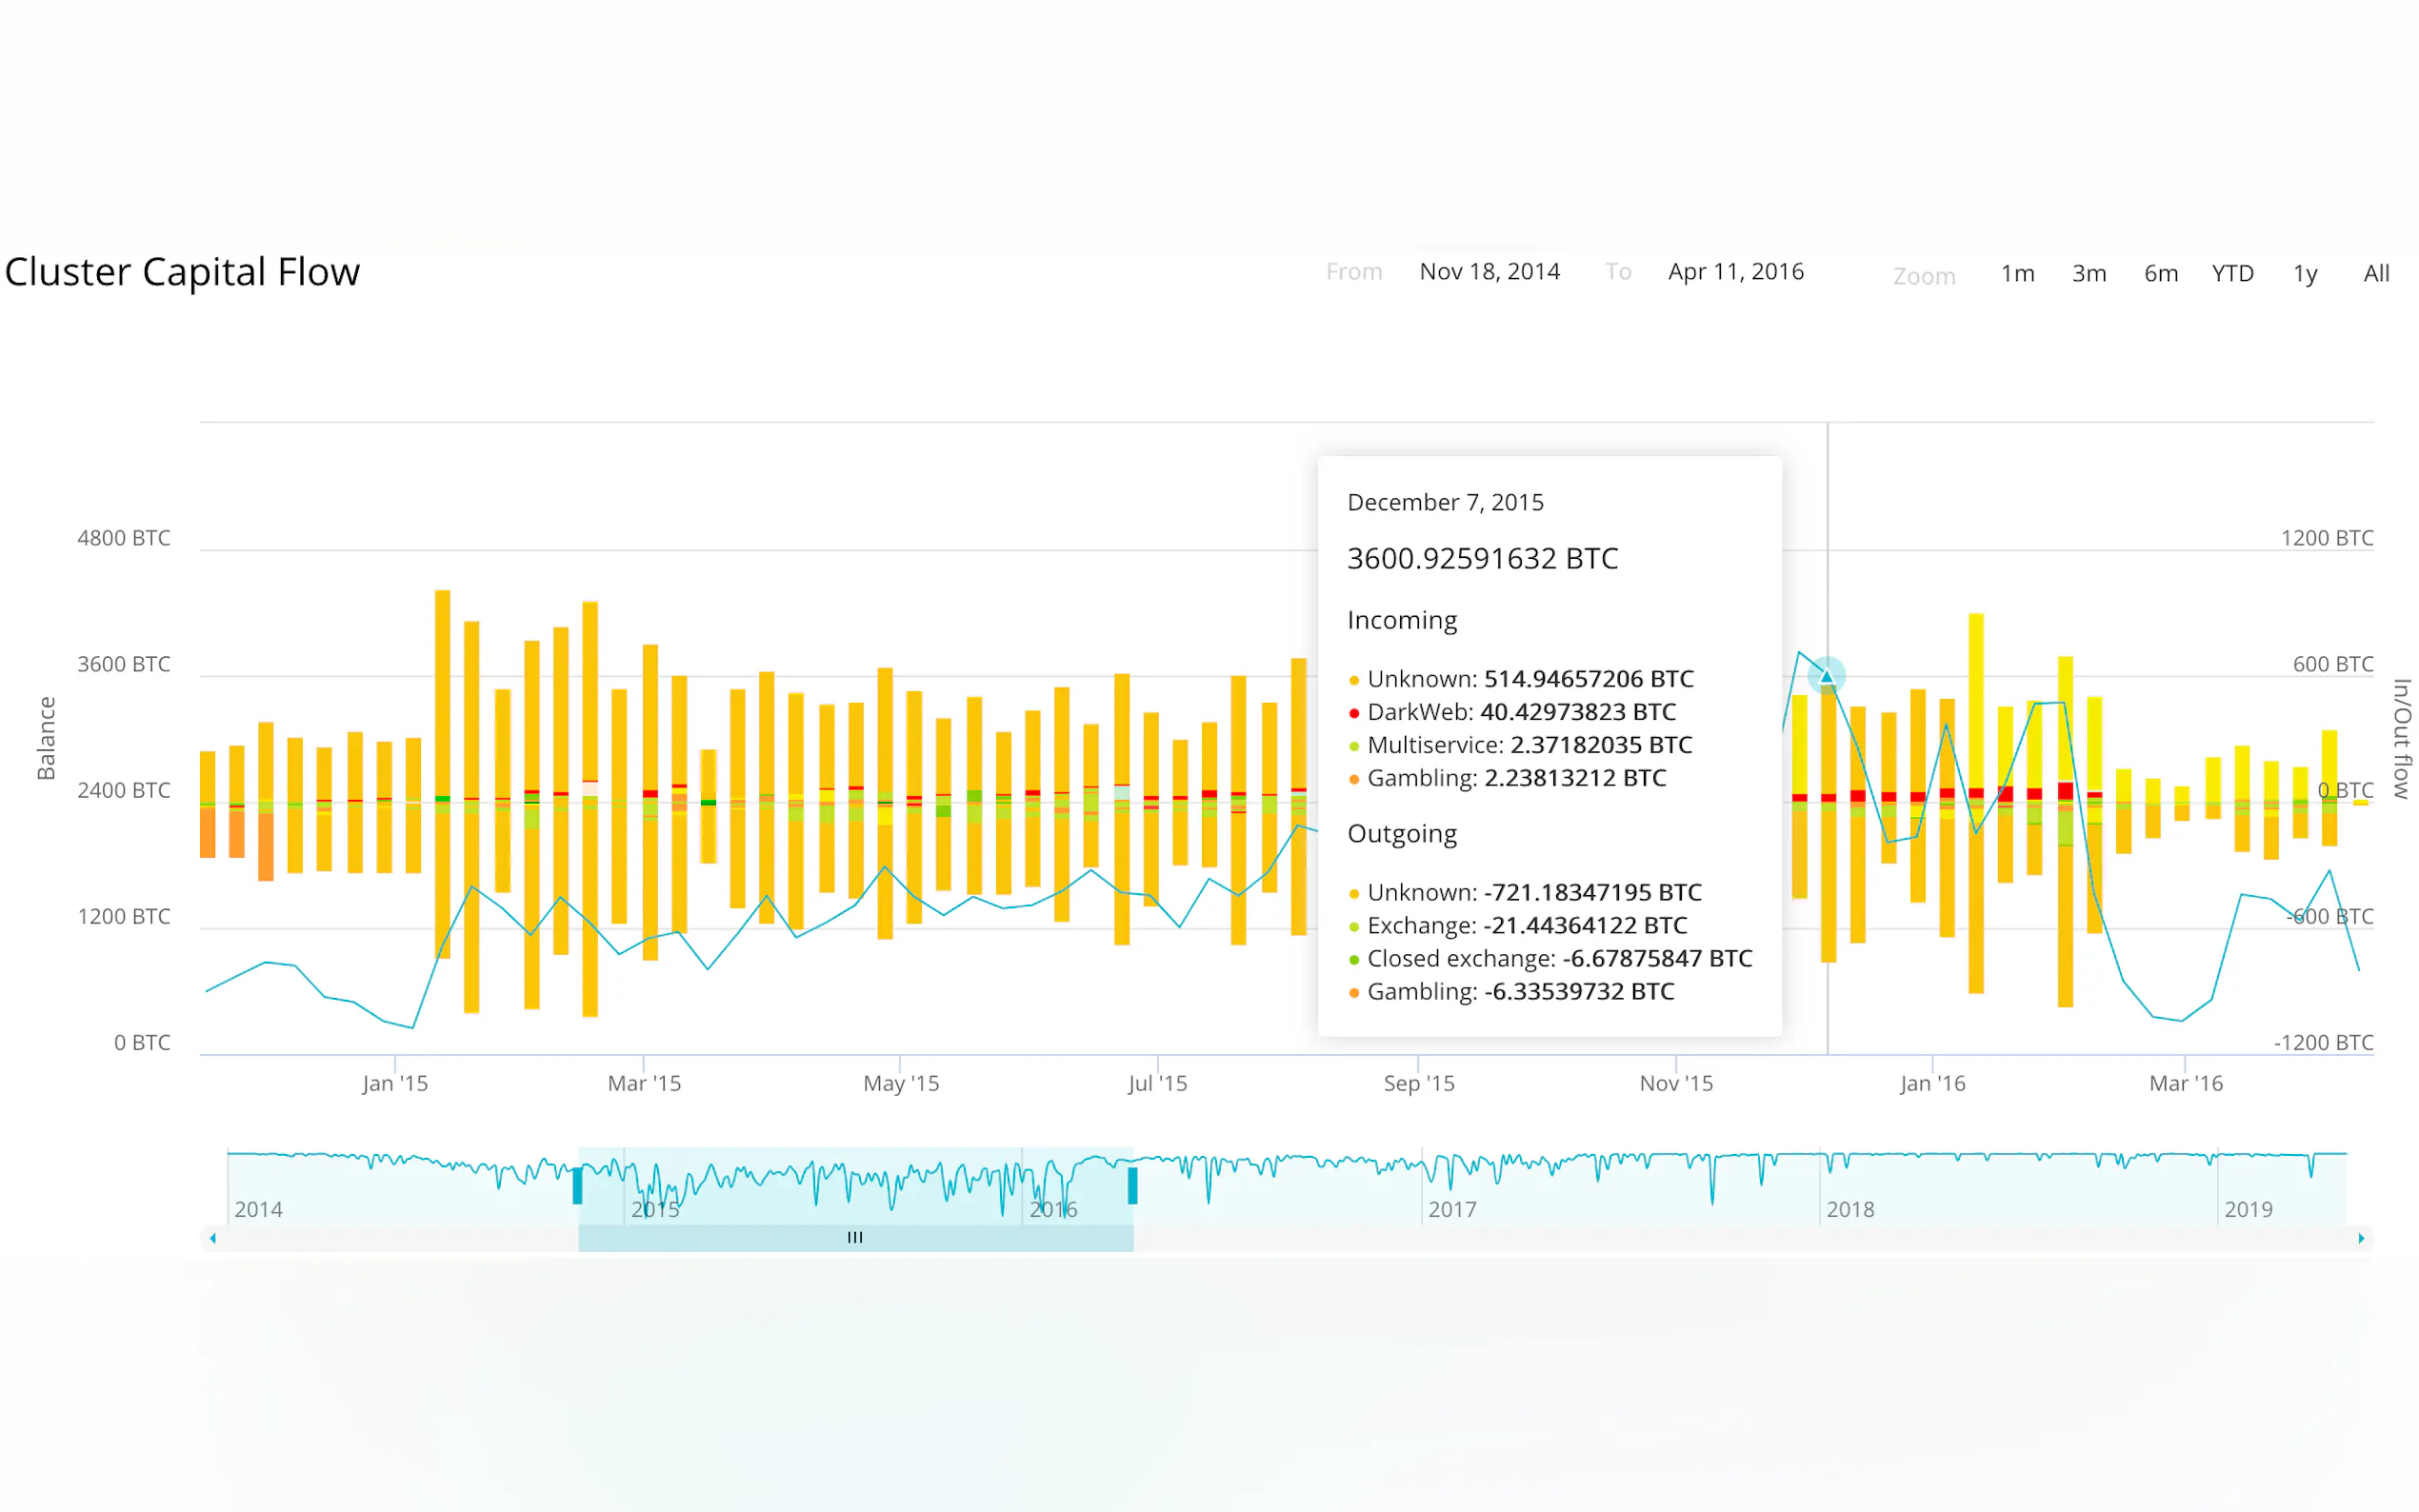The height and width of the screenshot is (1512, 2419).
Task: Grab the left navigator range handle
Action: pos(577,1186)
